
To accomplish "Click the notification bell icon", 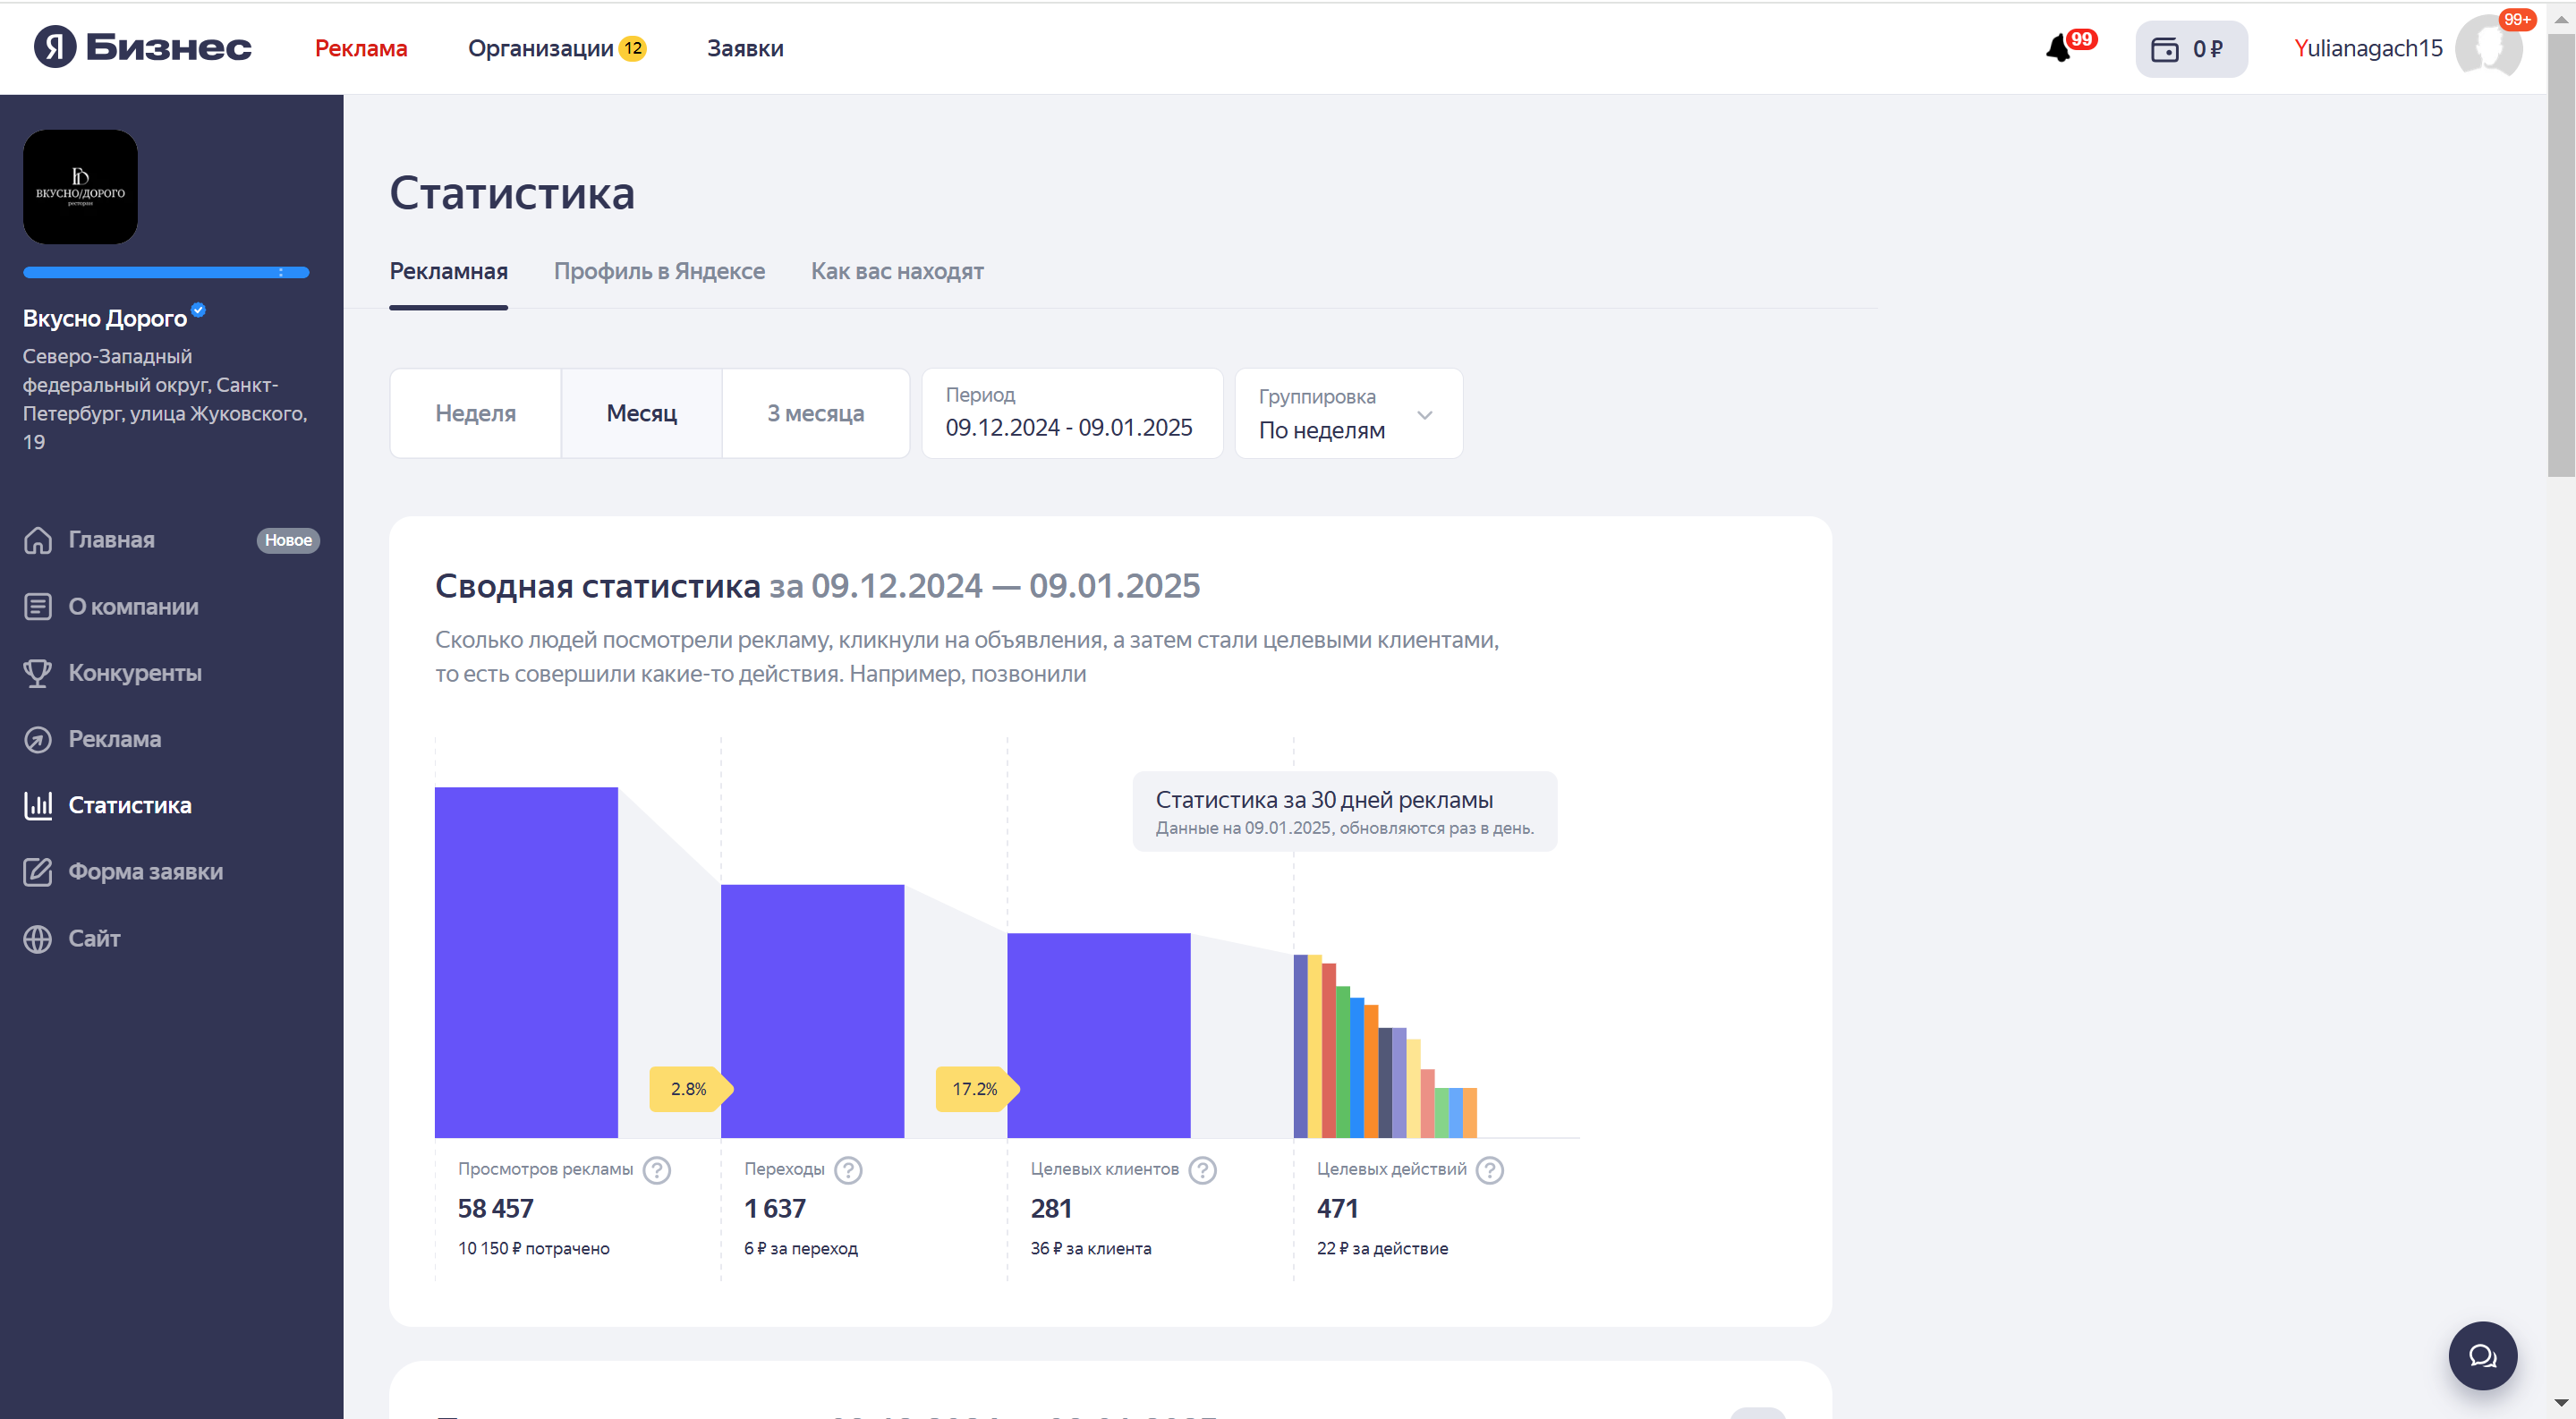I will [x=2058, y=48].
